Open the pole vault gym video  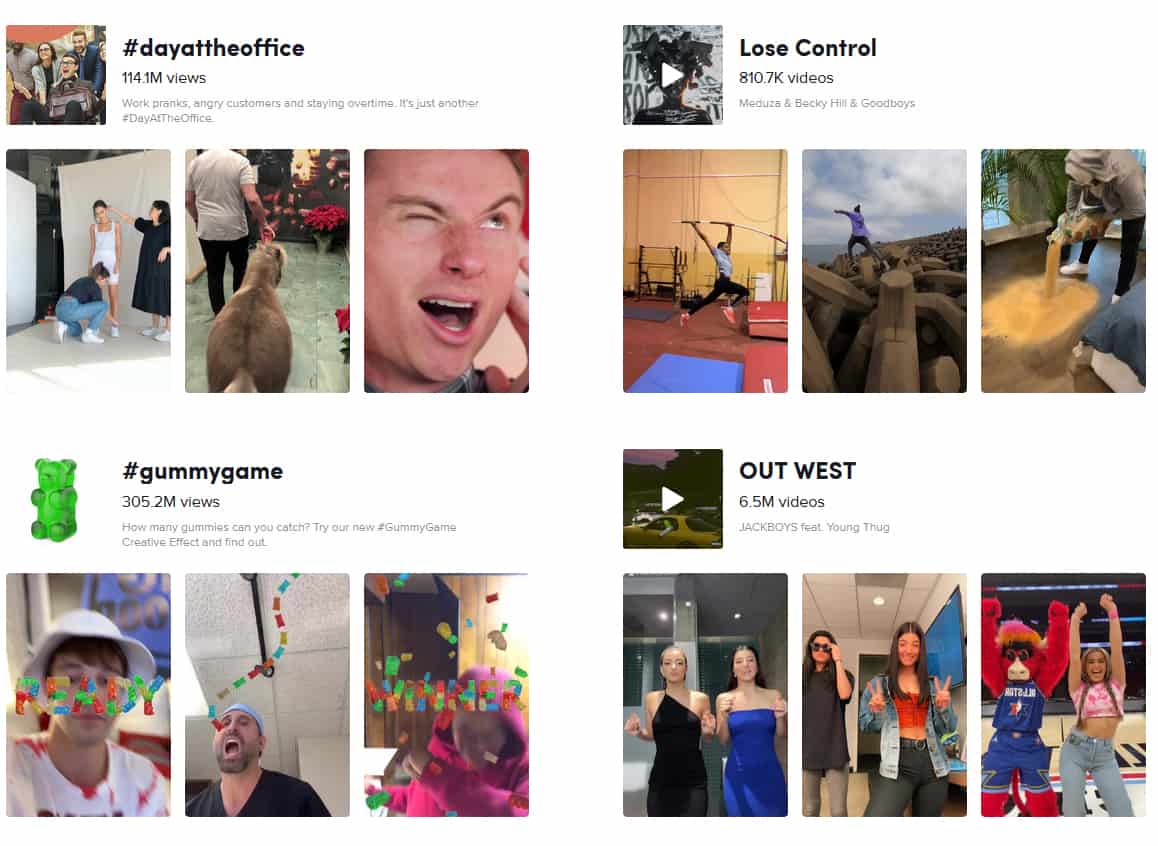coord(705,271)
